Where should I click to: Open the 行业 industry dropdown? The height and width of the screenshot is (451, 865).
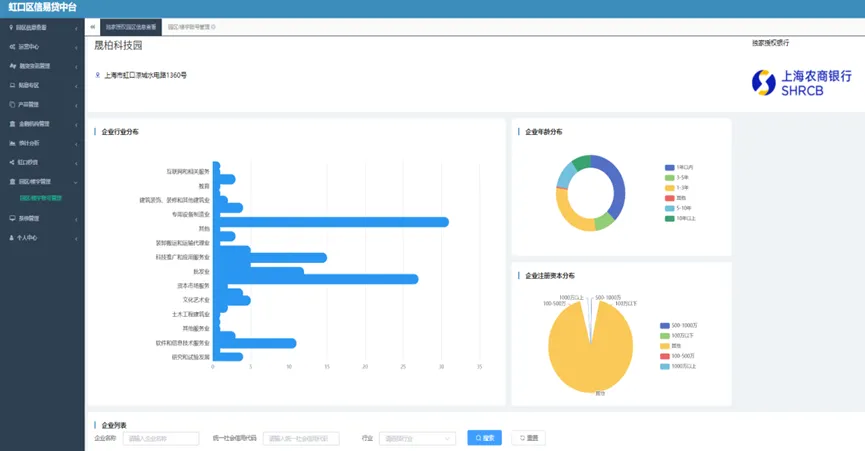tap(418, 438)
